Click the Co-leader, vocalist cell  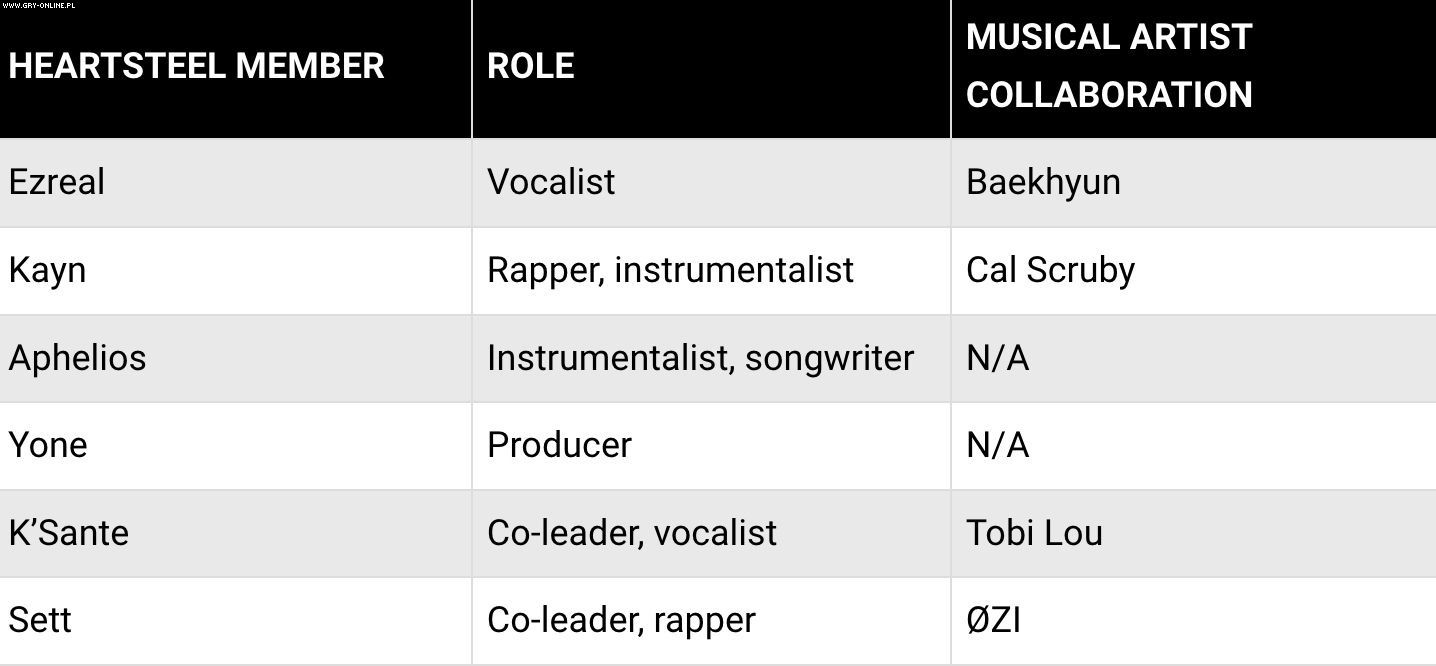pyautogui.click(x=632, y=533)
